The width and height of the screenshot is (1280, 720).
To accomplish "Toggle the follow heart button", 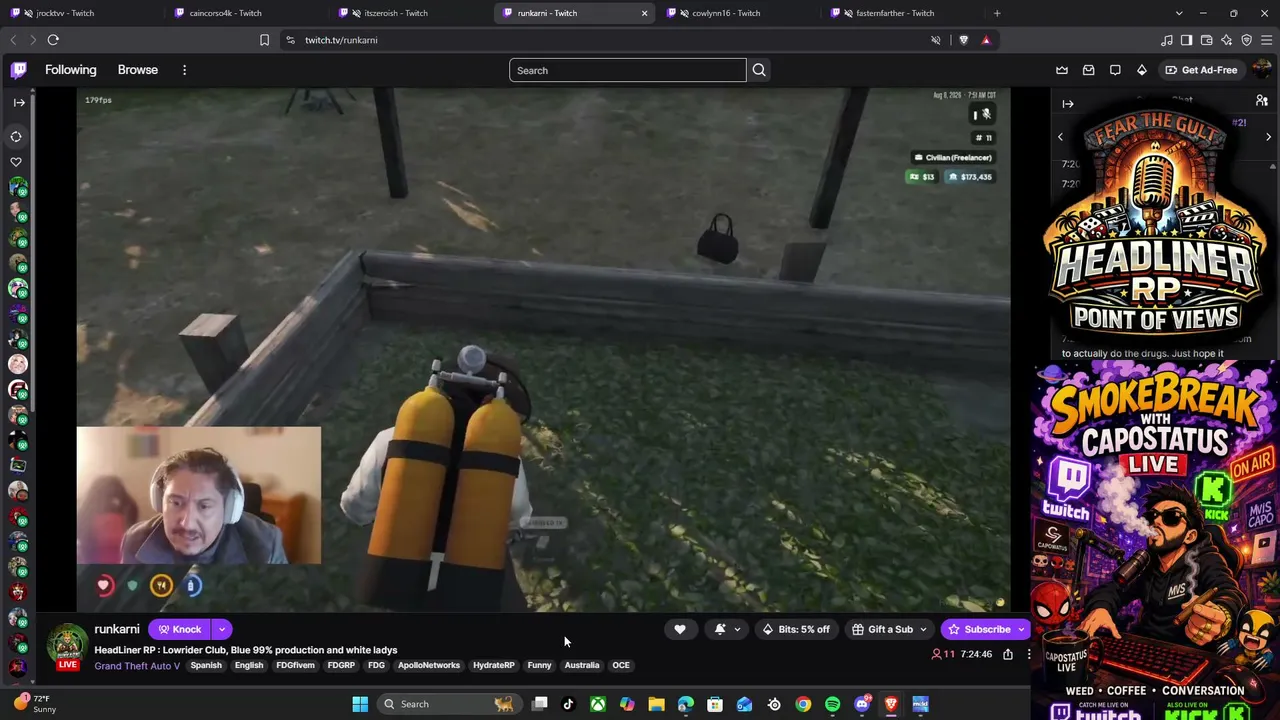I will point(680,629).
